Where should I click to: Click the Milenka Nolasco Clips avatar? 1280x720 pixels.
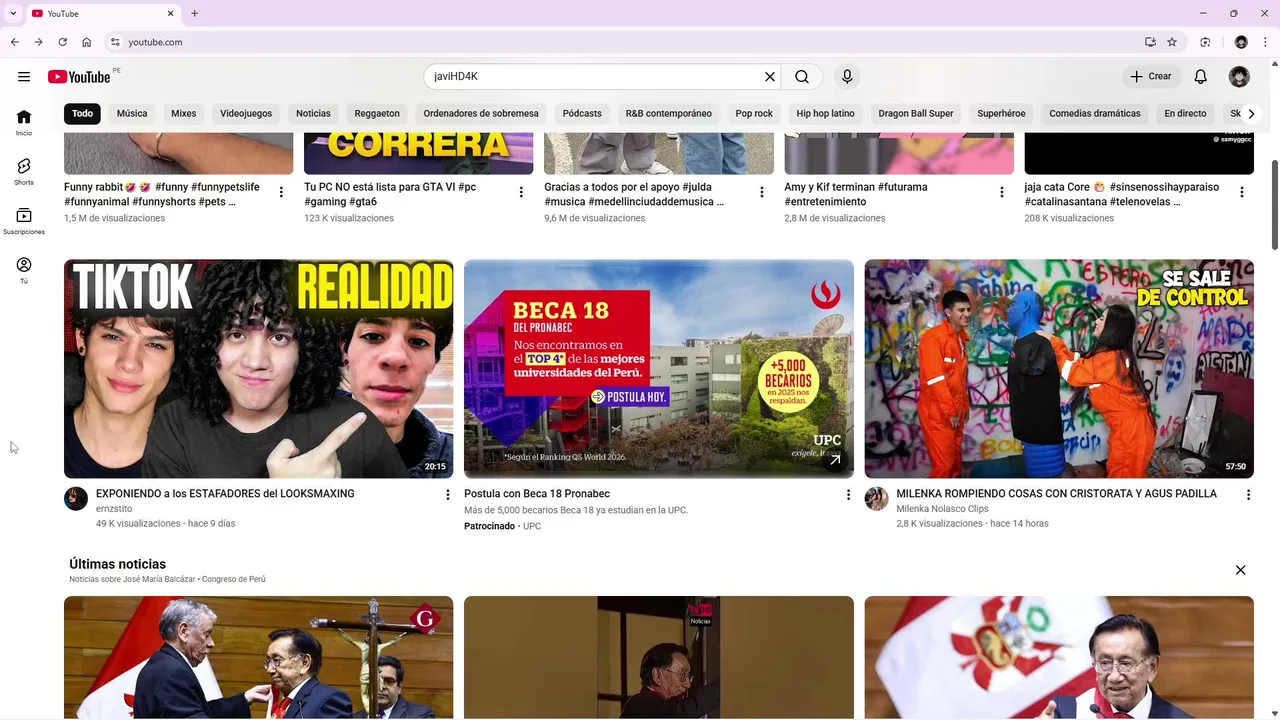[x=877, y=499]
